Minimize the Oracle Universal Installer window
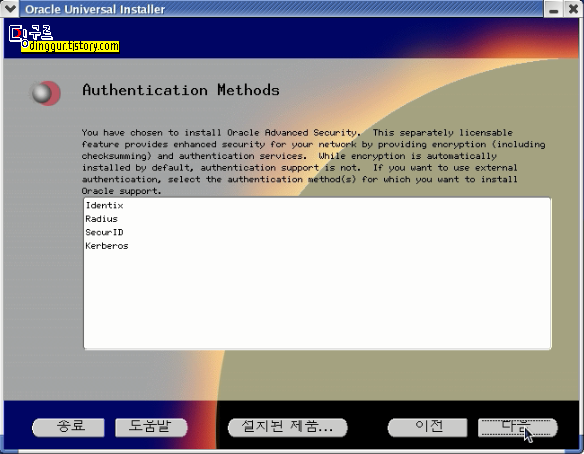The width and height of the screenshot is (584, 454). click(554, 9)
